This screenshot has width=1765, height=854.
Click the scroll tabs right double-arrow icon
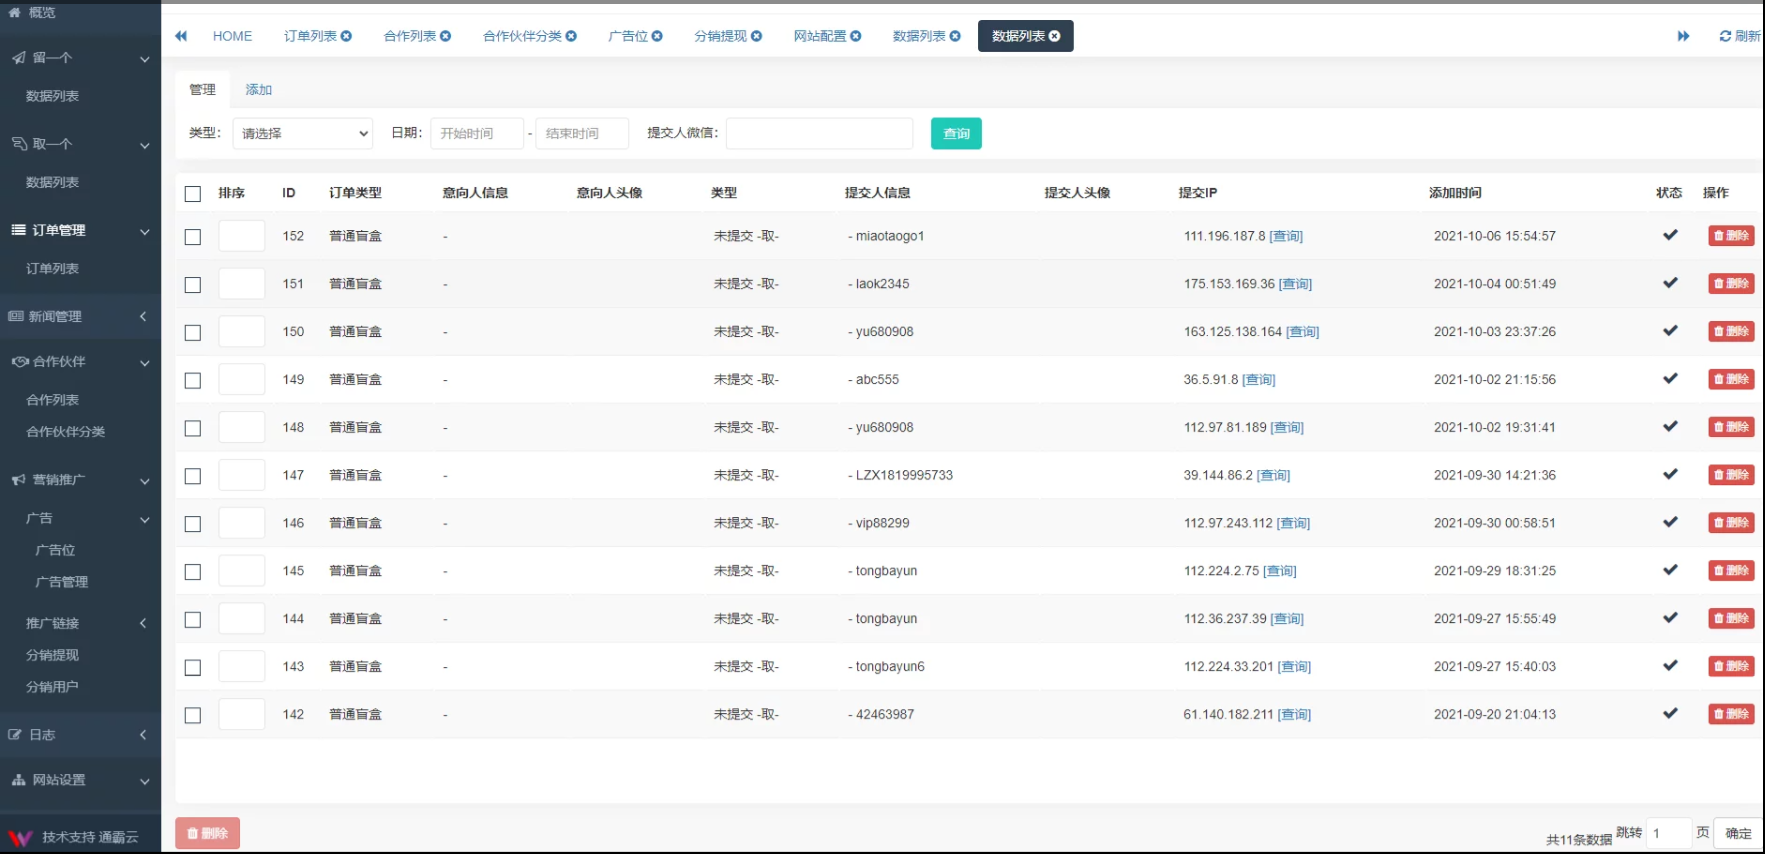[x=1683, y=36]
